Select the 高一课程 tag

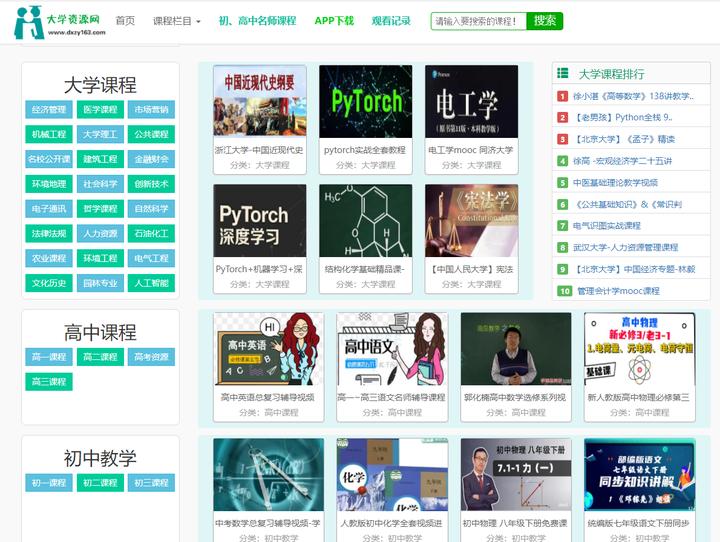coord(49,357)
